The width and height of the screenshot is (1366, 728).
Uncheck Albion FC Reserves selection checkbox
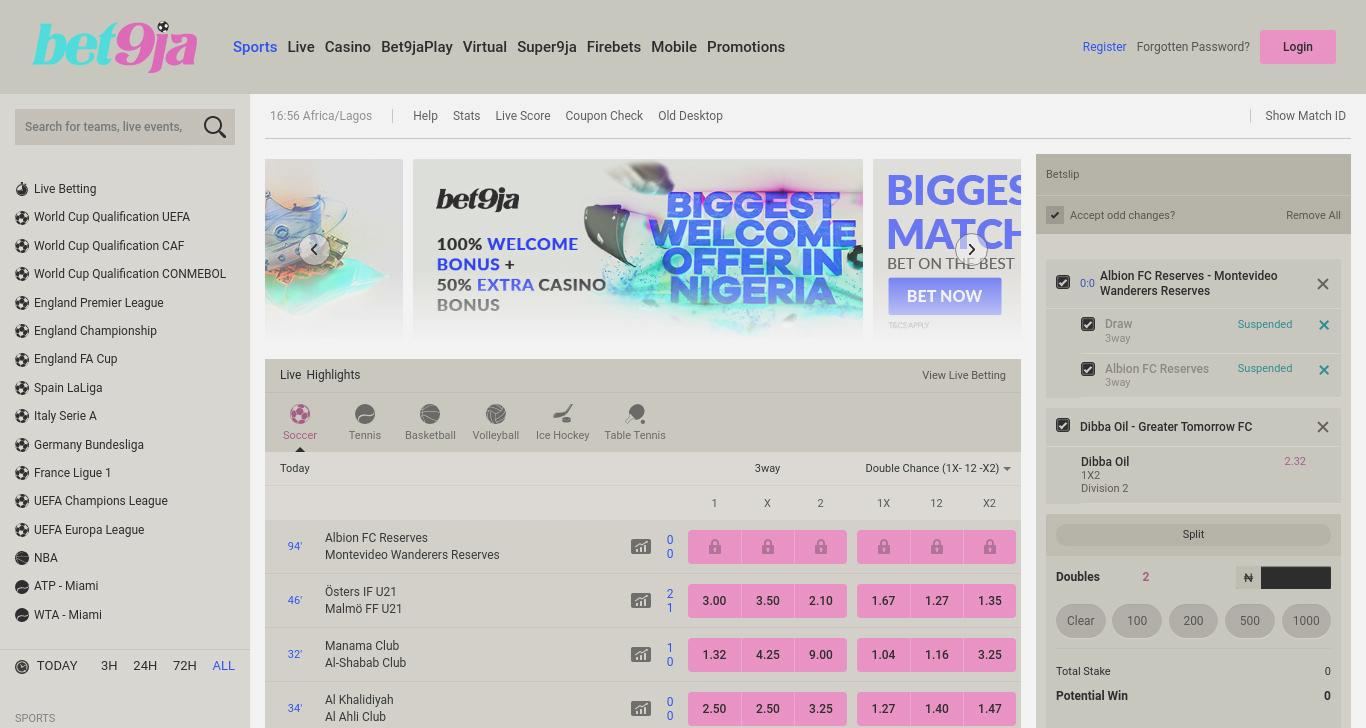[1088, 369]
